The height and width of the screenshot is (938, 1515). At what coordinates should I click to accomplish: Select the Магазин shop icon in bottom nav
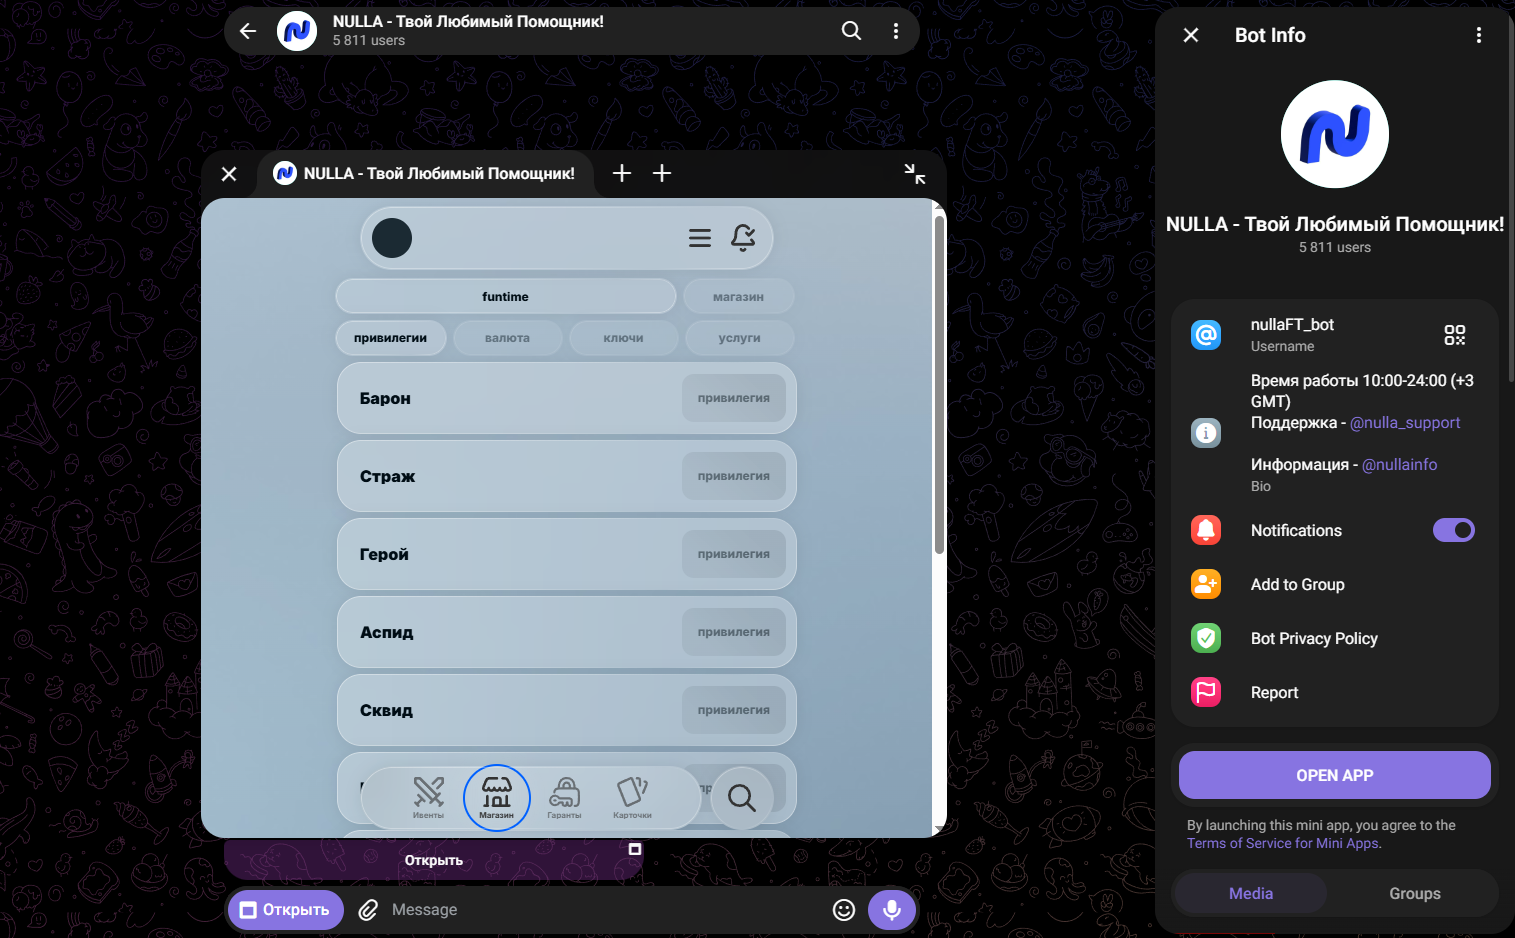(497, 797)
